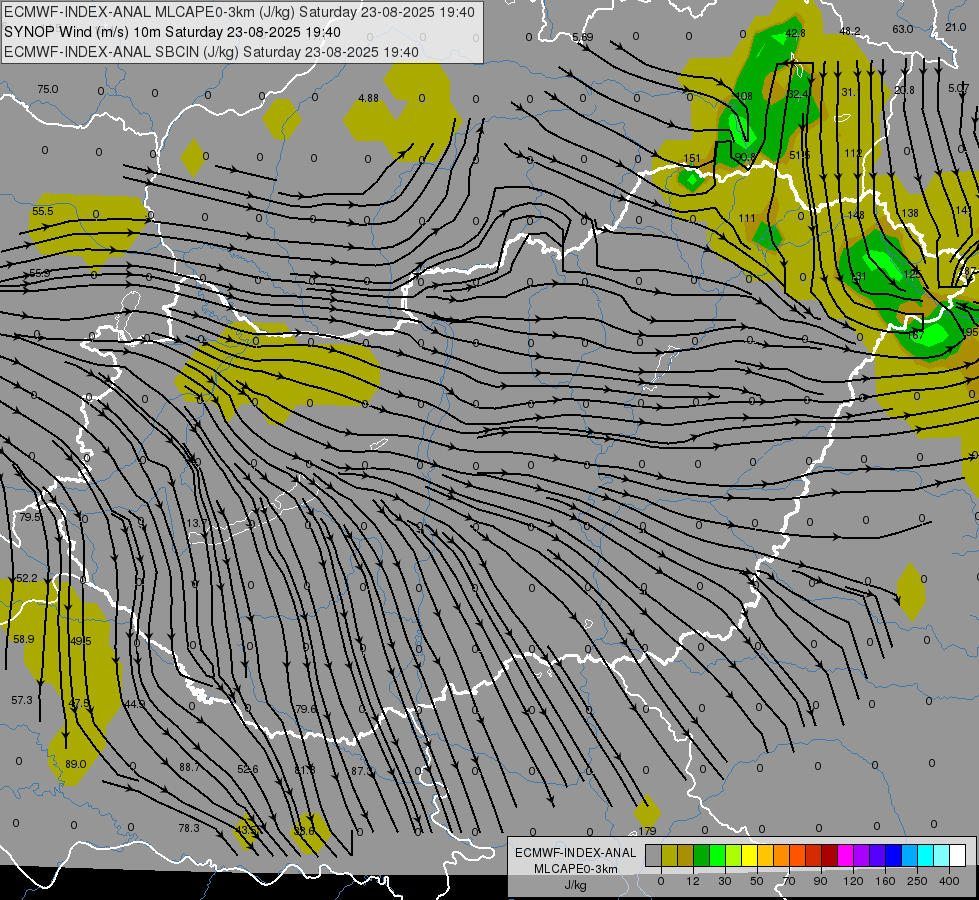Select the map value 13.7
Viewport: 979px width, 900px height.
click(197, 523)
